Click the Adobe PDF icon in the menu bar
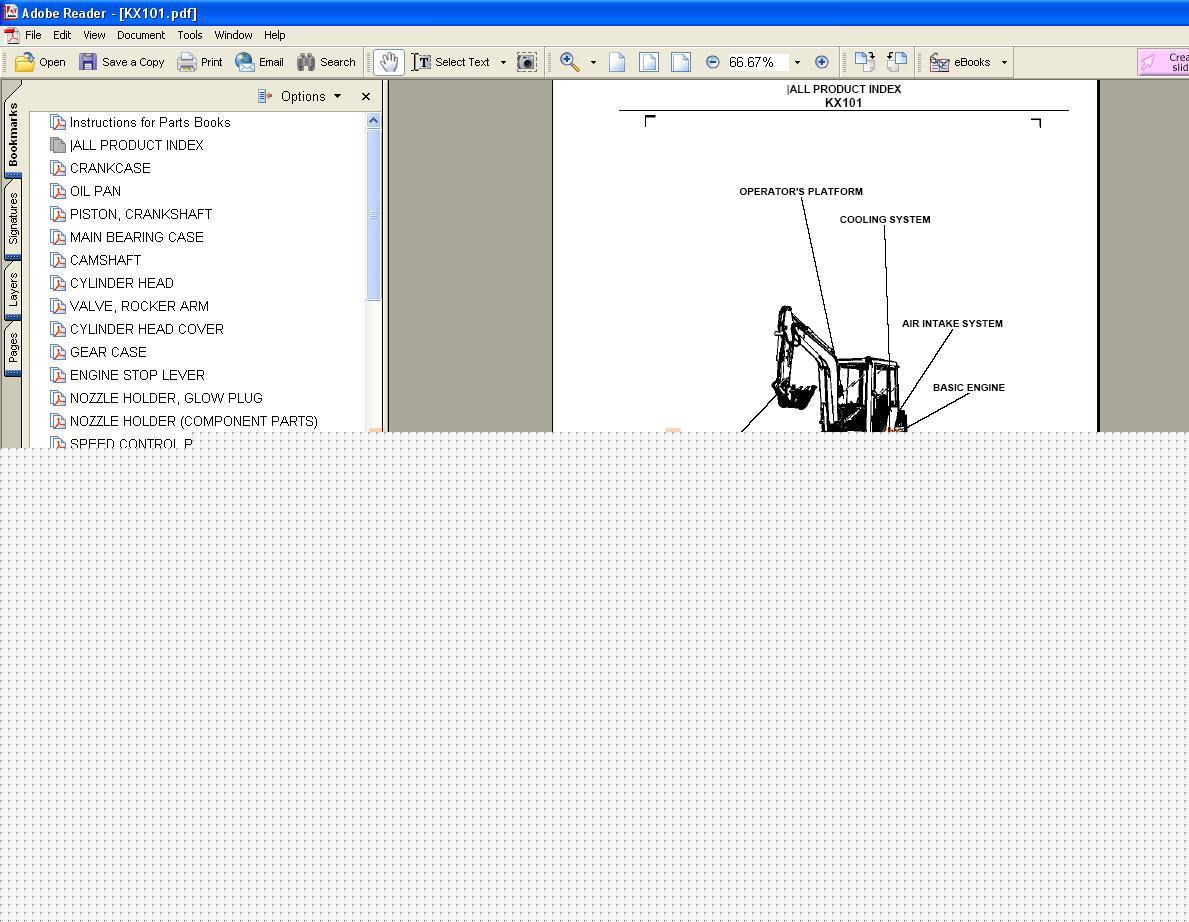Image resolution: width=1189 pixels, height=922 pixels. [x=11, y=35]
